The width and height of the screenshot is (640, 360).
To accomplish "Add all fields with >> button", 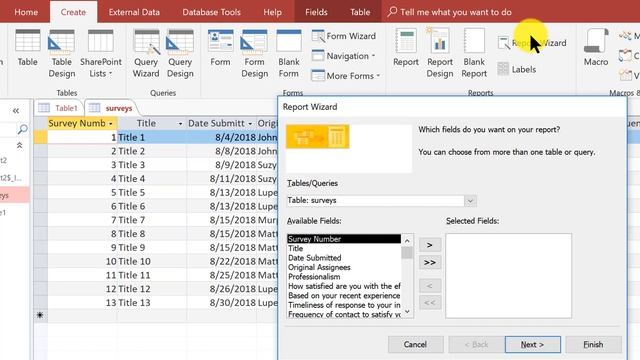I will pos(430,262).
